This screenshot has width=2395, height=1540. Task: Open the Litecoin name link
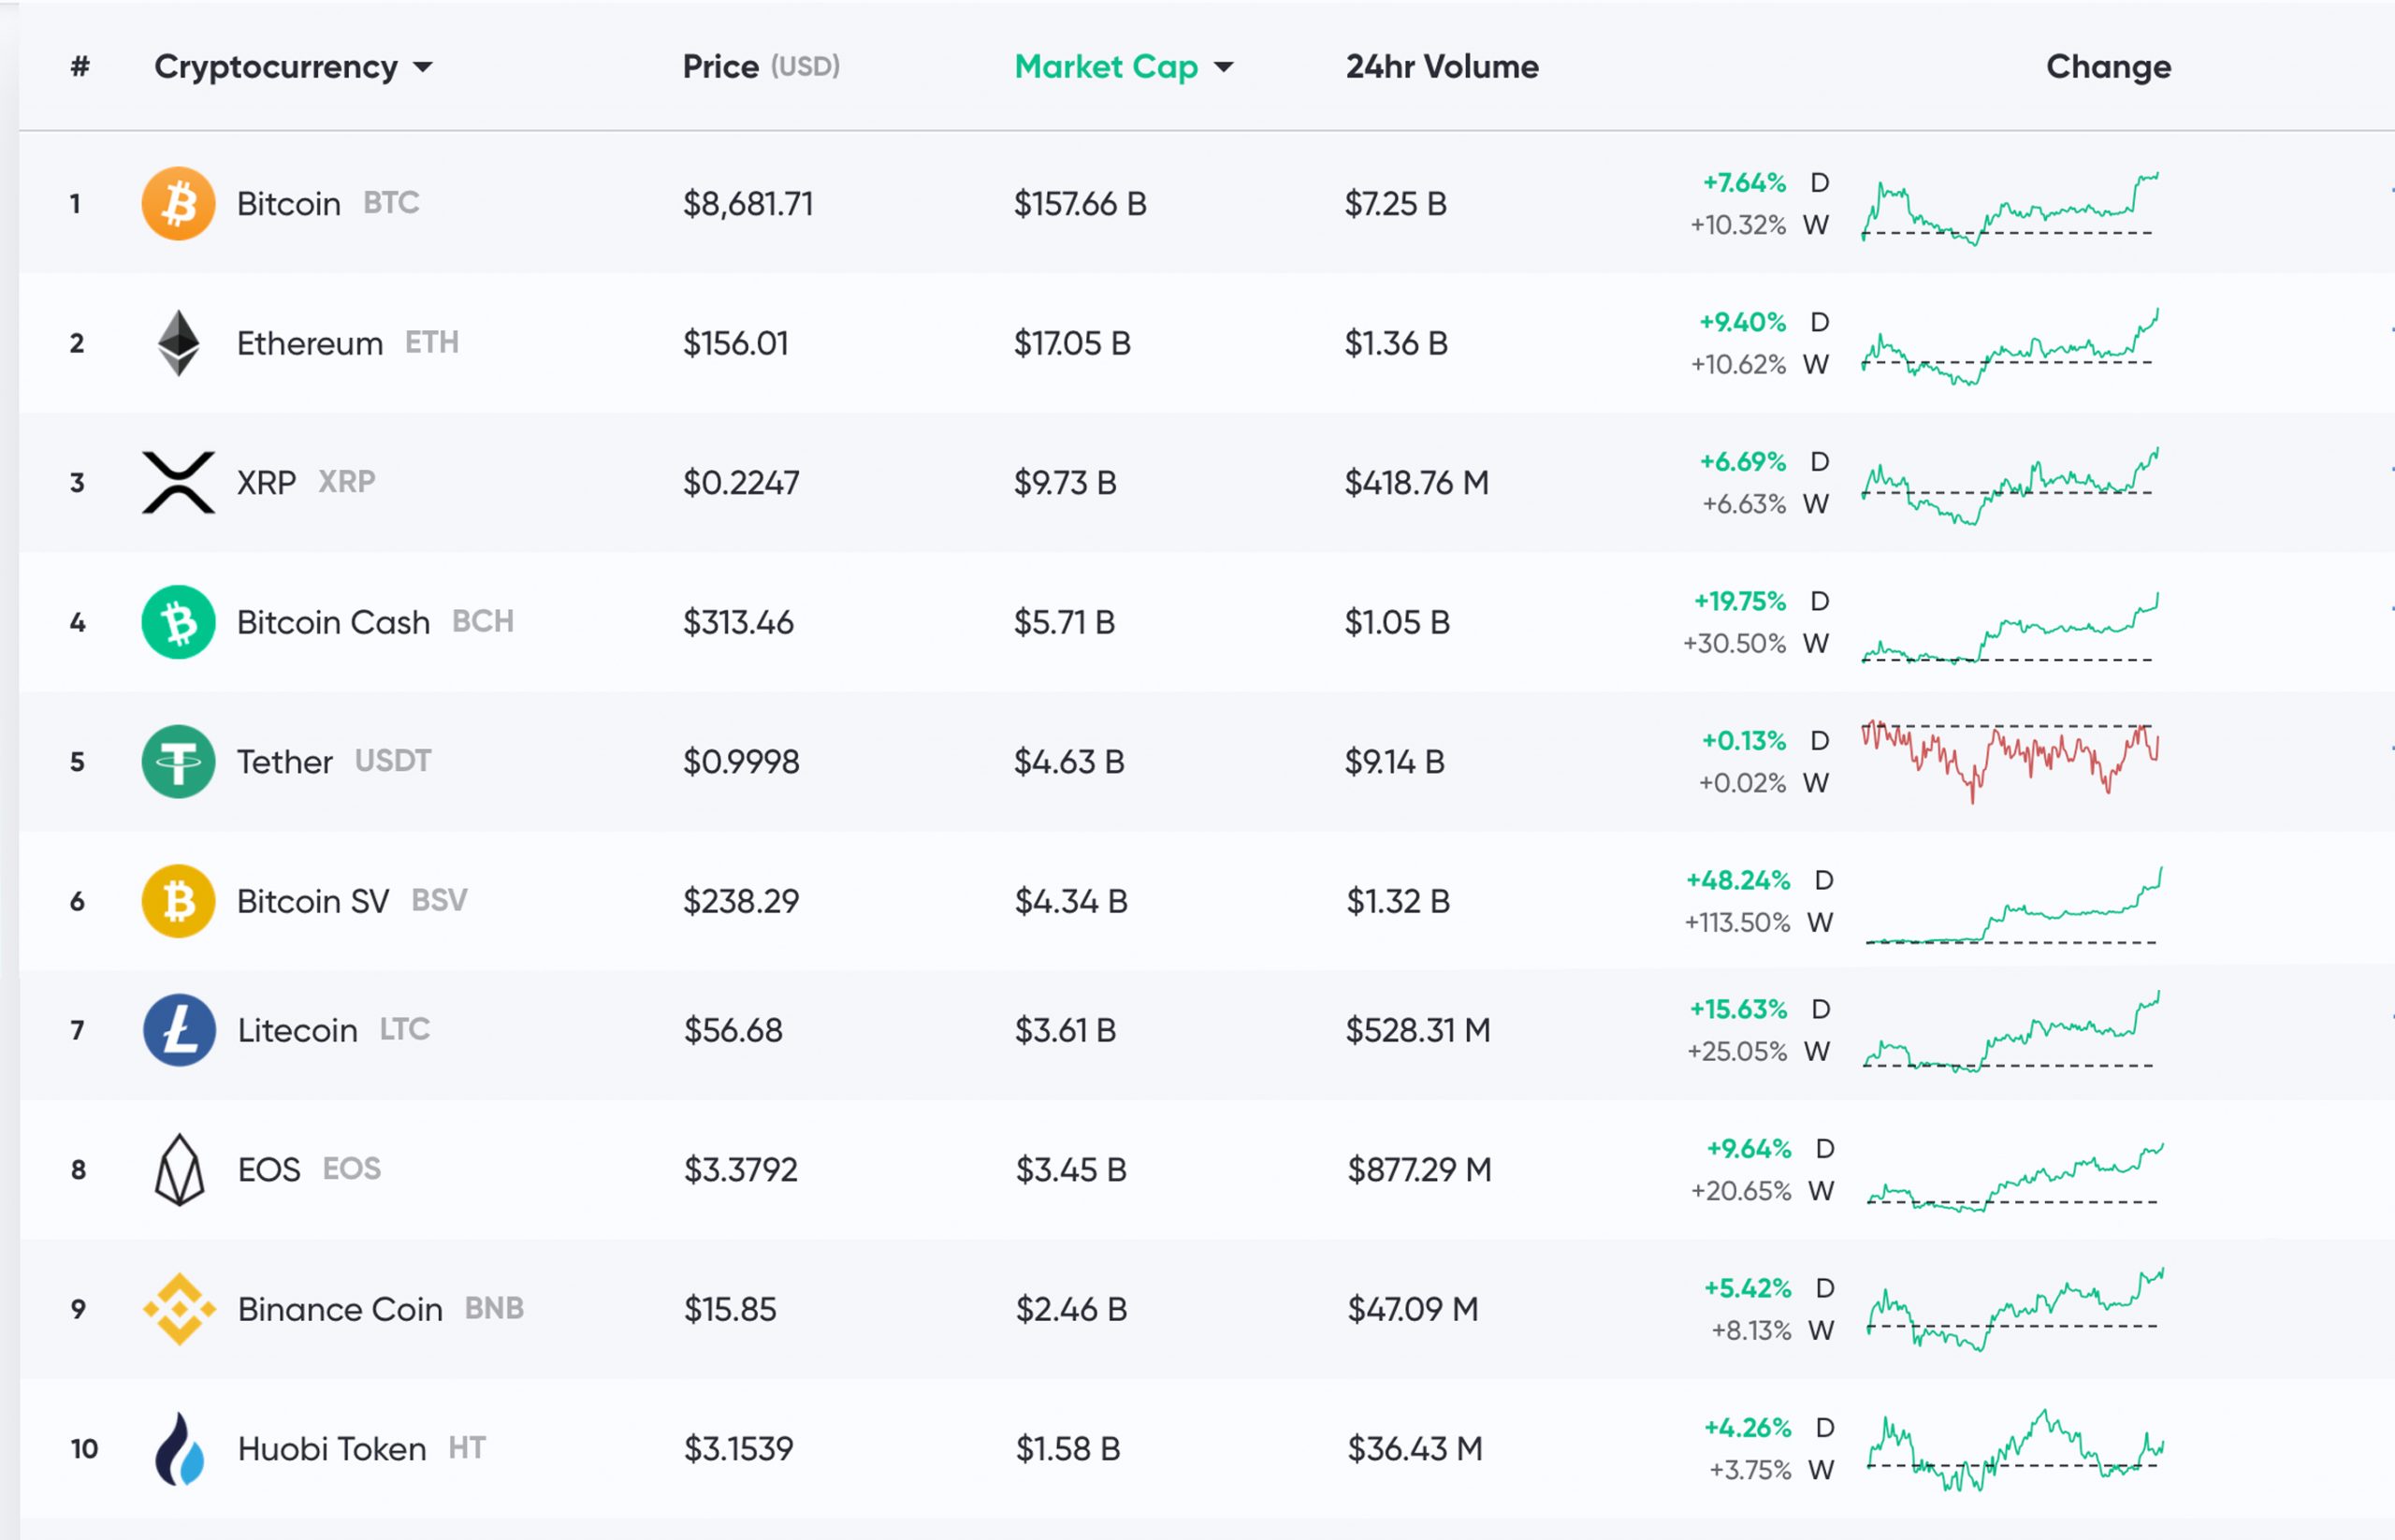(x=297, y=1030)
